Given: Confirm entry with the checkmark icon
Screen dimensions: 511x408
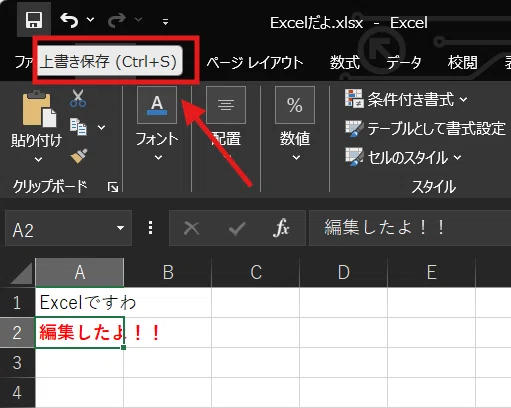Looking at the screenshot, I should click(237, 228).
